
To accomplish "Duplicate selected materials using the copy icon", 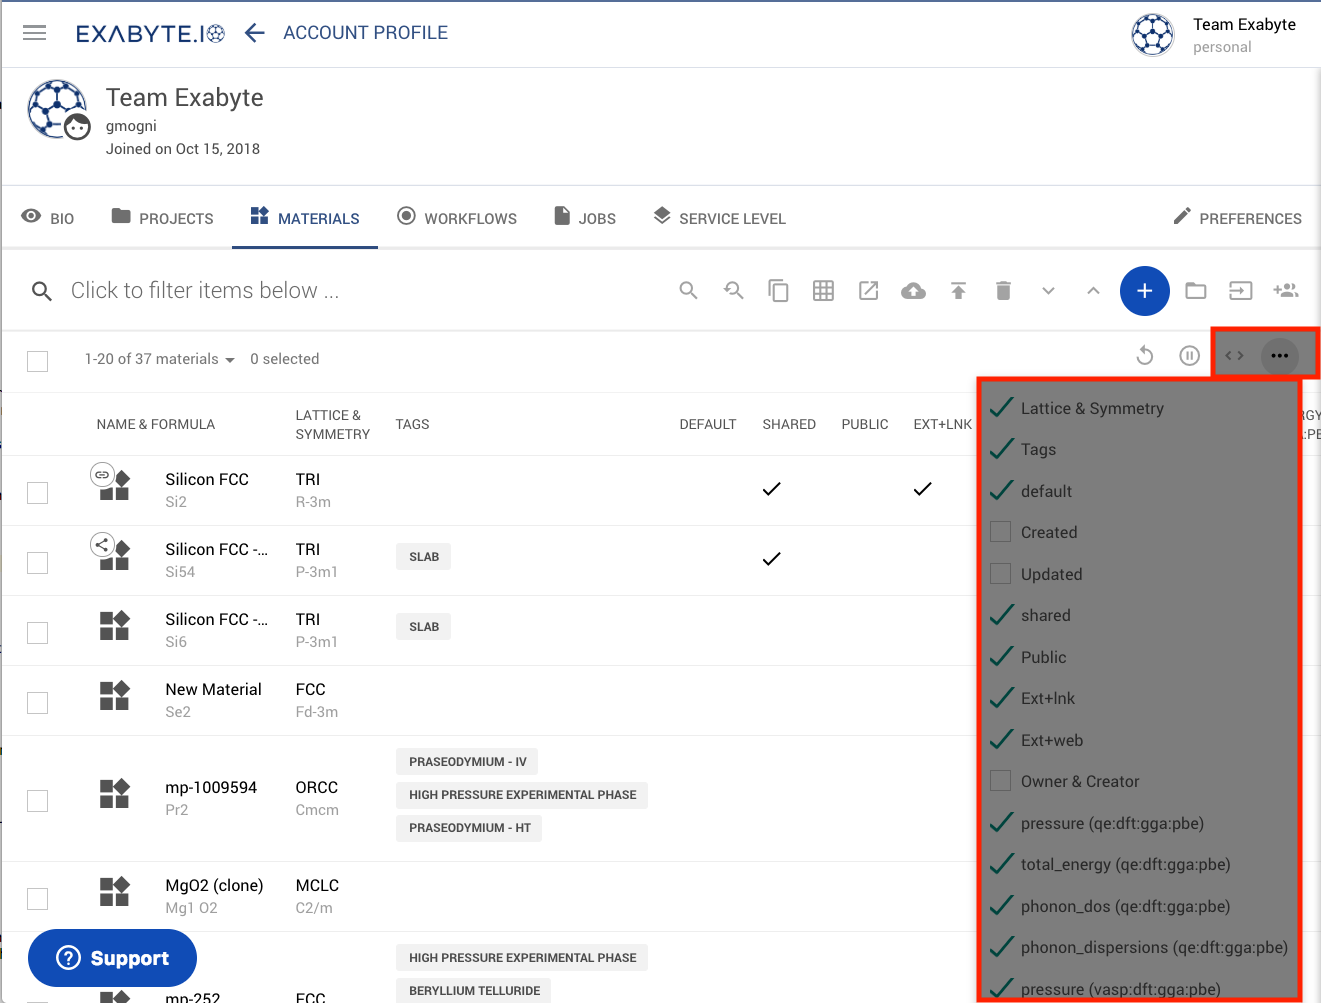I will tap(778, 290).
